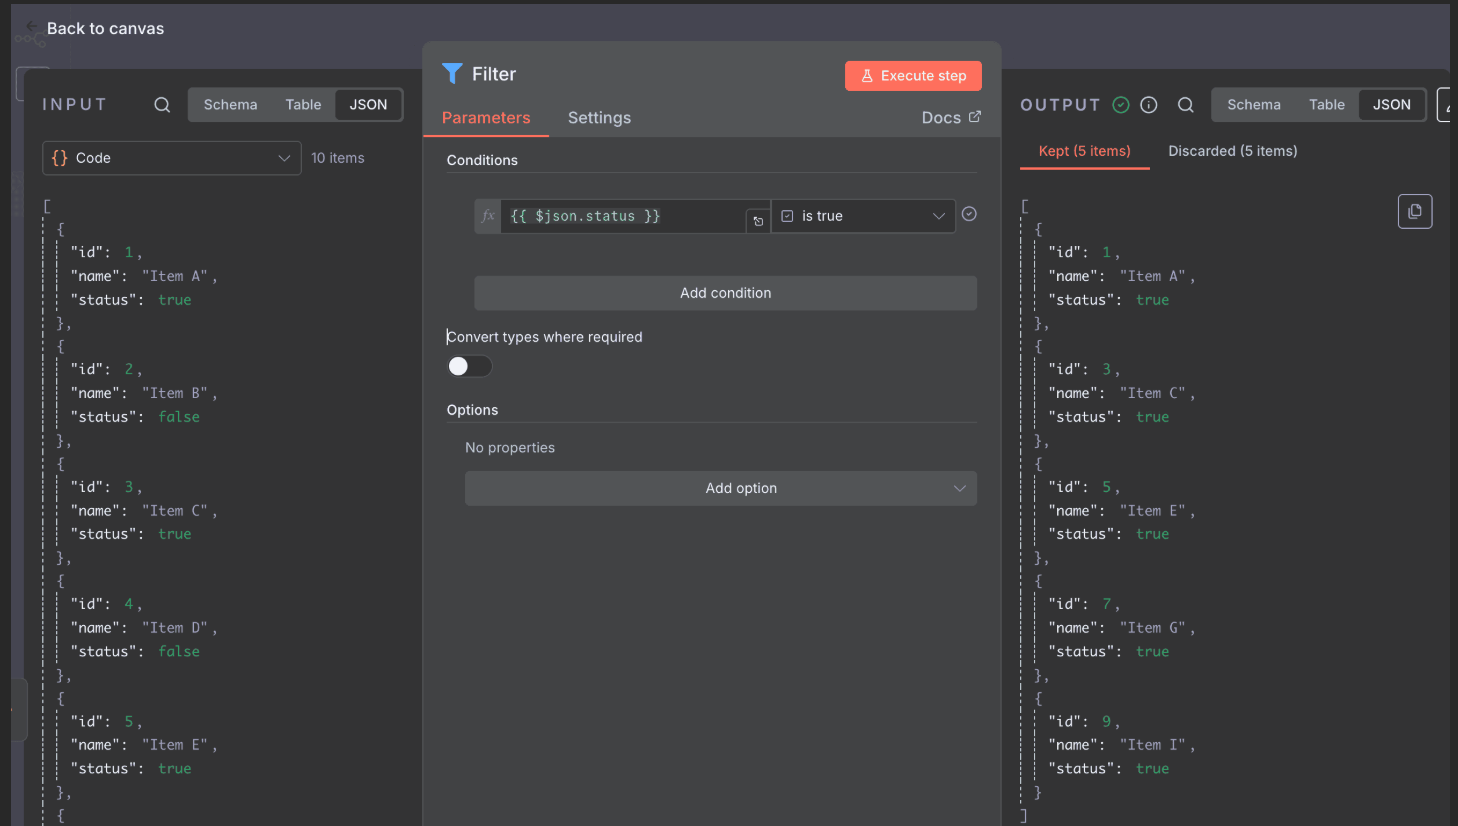1458x826 pixels.
Task: Click "Item A" value in INPUT JSON
Action: pos(175,276)
